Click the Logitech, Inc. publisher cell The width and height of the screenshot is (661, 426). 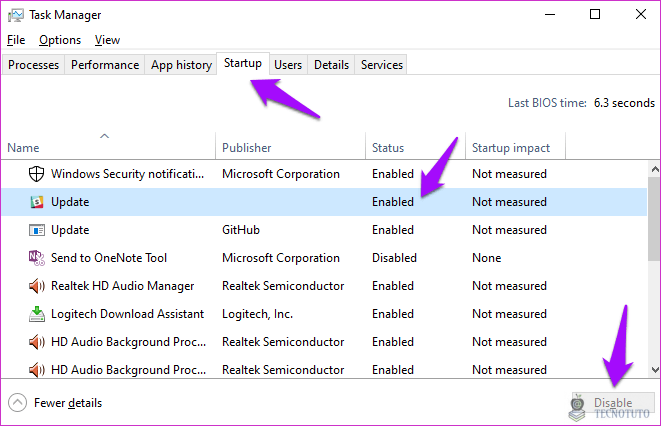[257, 314]
